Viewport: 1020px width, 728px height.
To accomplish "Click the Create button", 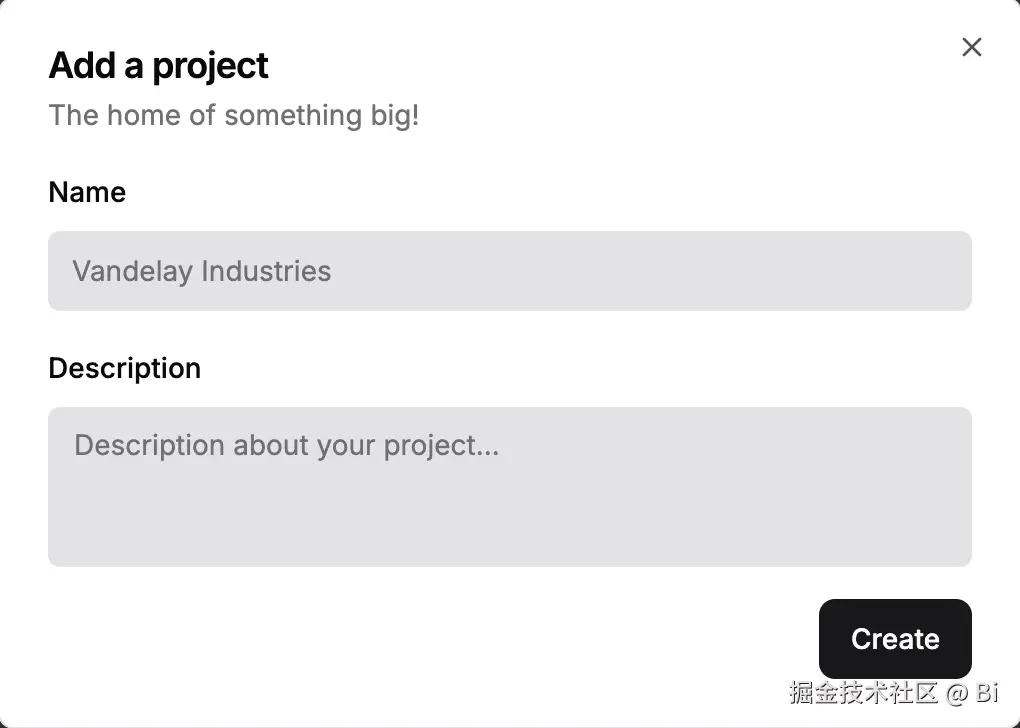I will pyautogui.click(x=895, y=639).
